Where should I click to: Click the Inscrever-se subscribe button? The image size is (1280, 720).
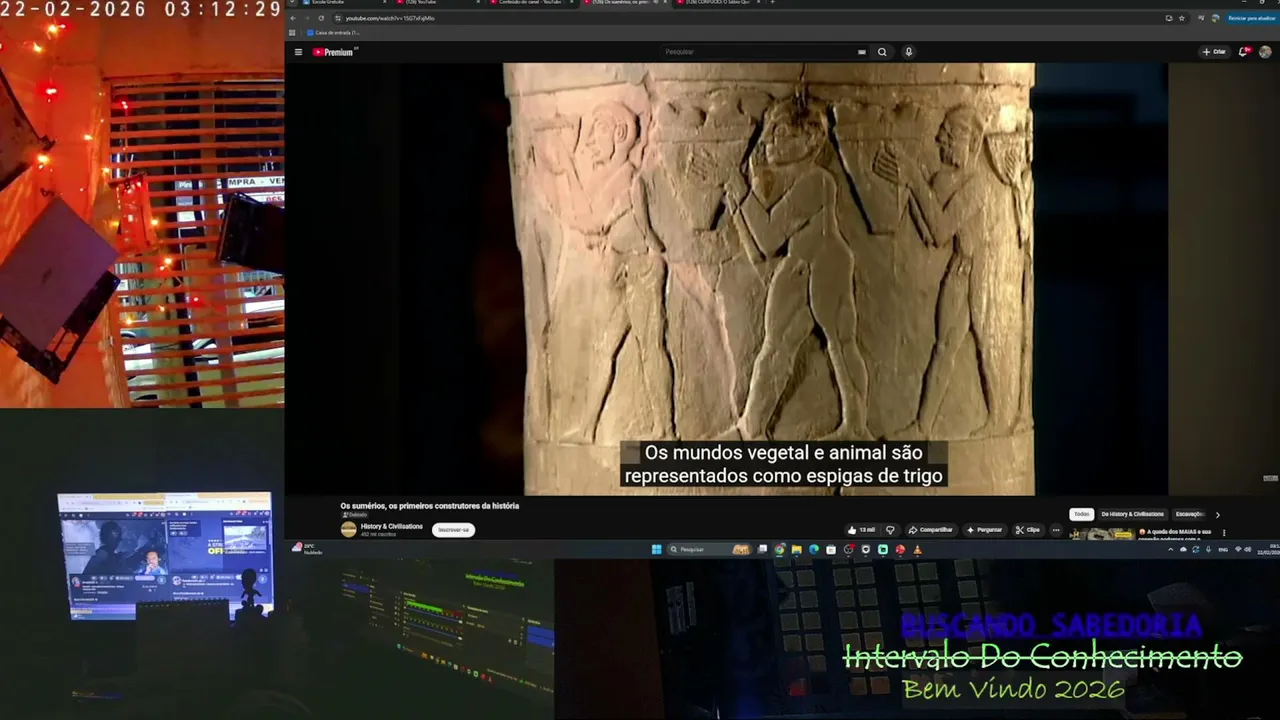point(453,530)
